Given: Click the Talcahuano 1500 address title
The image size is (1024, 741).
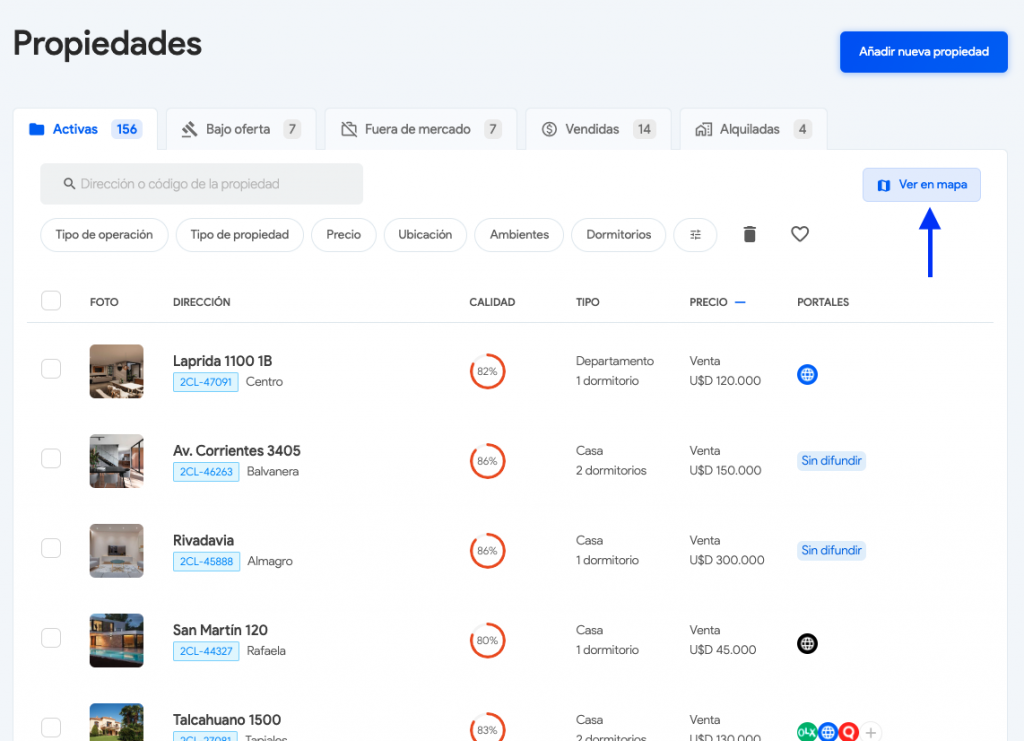Looking at the screenshot, I should pos(227,719).
